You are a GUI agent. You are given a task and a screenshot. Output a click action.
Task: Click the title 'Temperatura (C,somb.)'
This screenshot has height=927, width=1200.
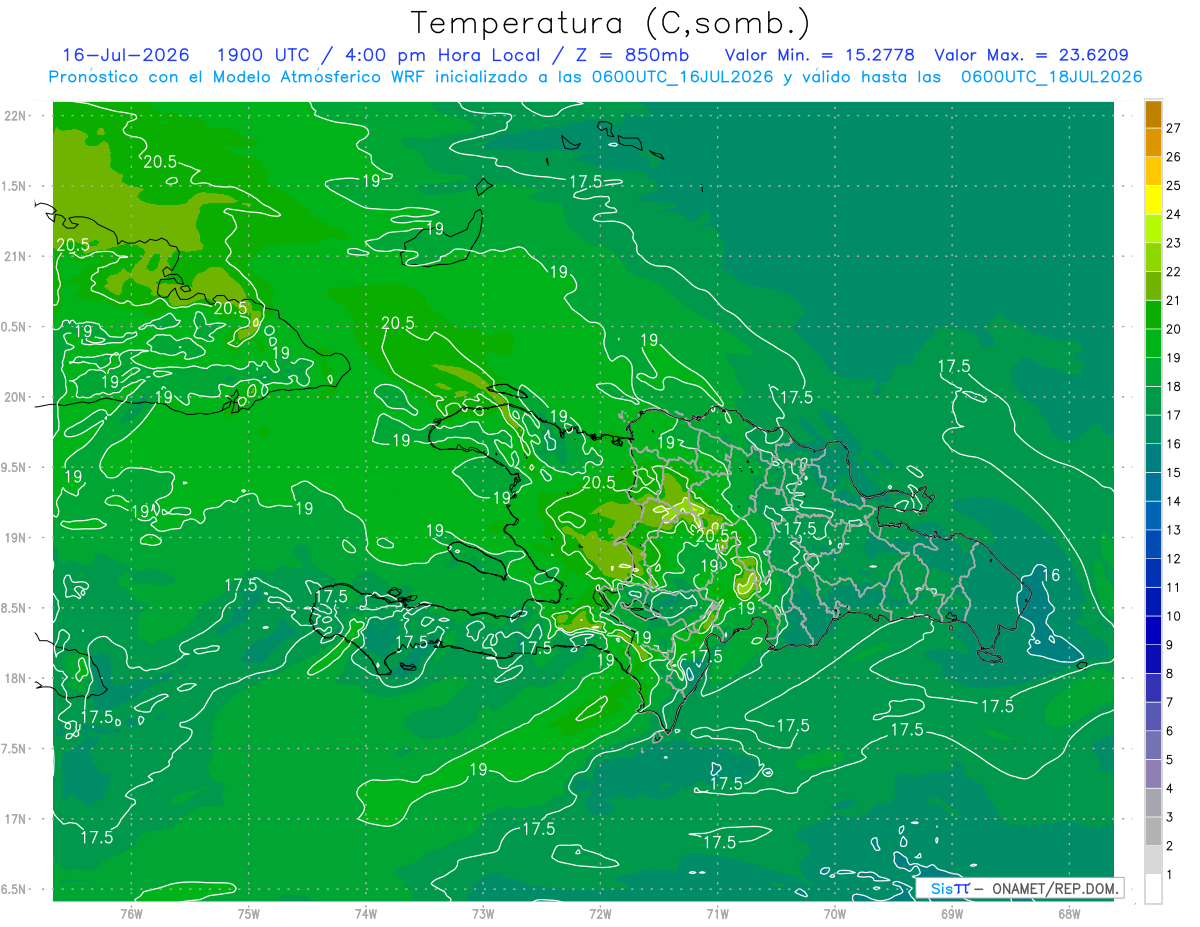click(x=611, y=23)
